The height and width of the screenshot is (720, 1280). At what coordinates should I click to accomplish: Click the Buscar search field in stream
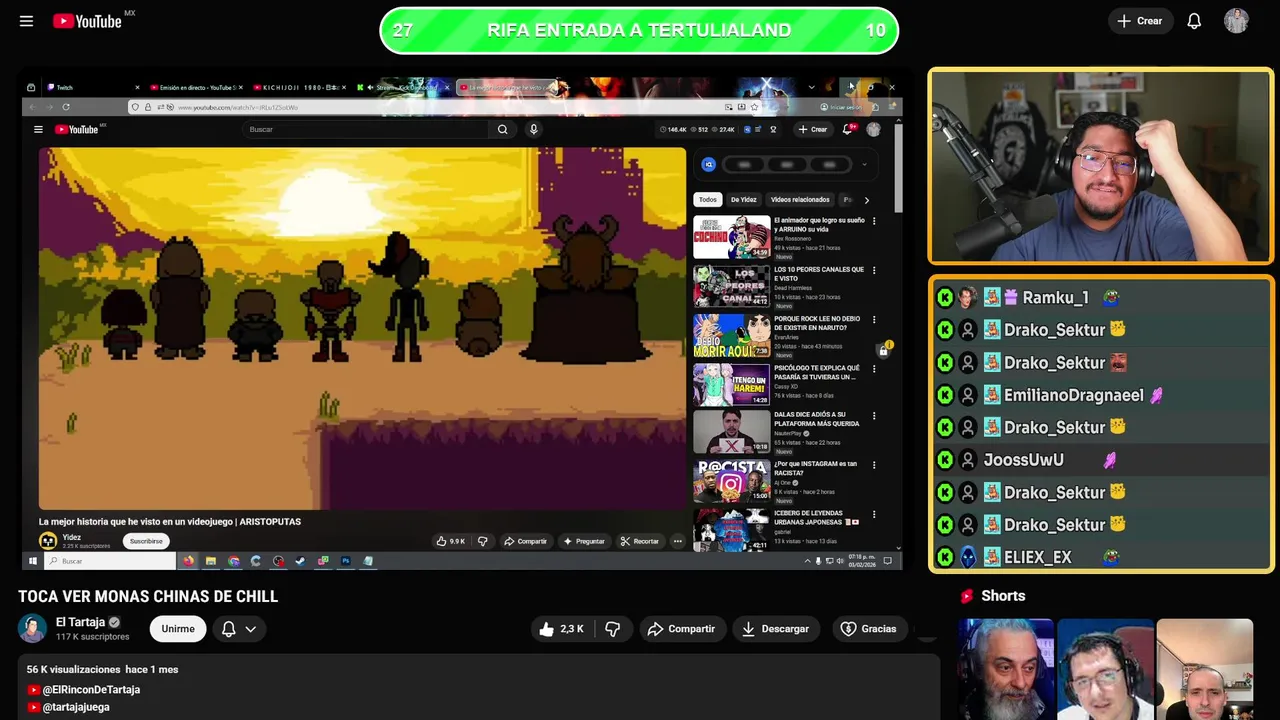(x=368, y=129)
